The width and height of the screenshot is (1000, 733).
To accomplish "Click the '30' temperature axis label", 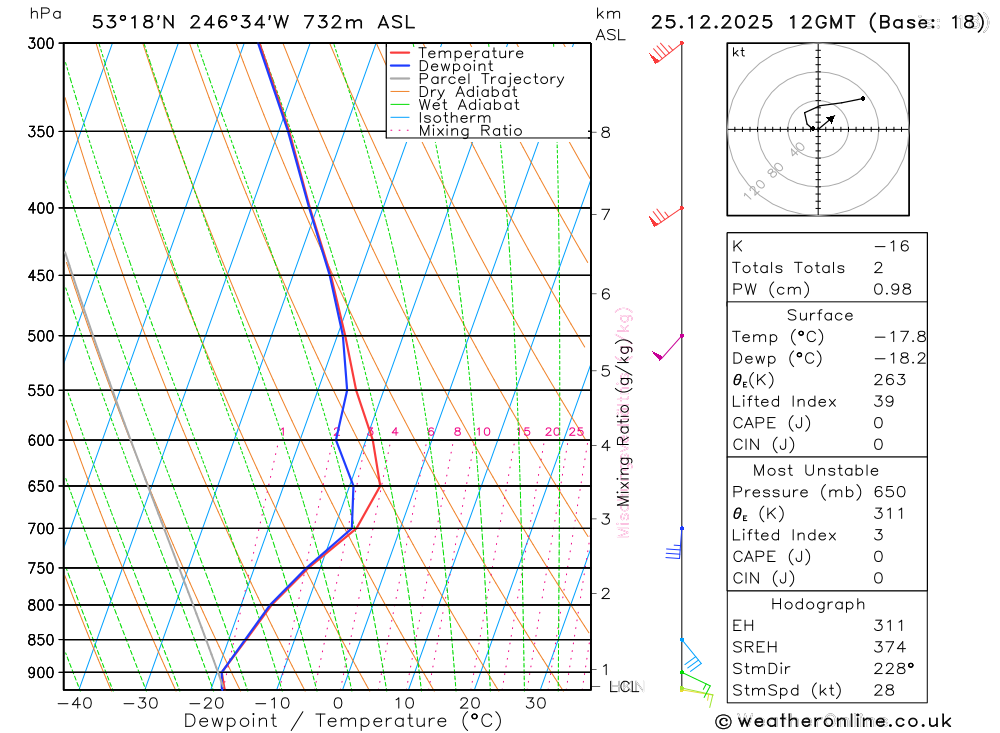I will (x=536, y=703).
